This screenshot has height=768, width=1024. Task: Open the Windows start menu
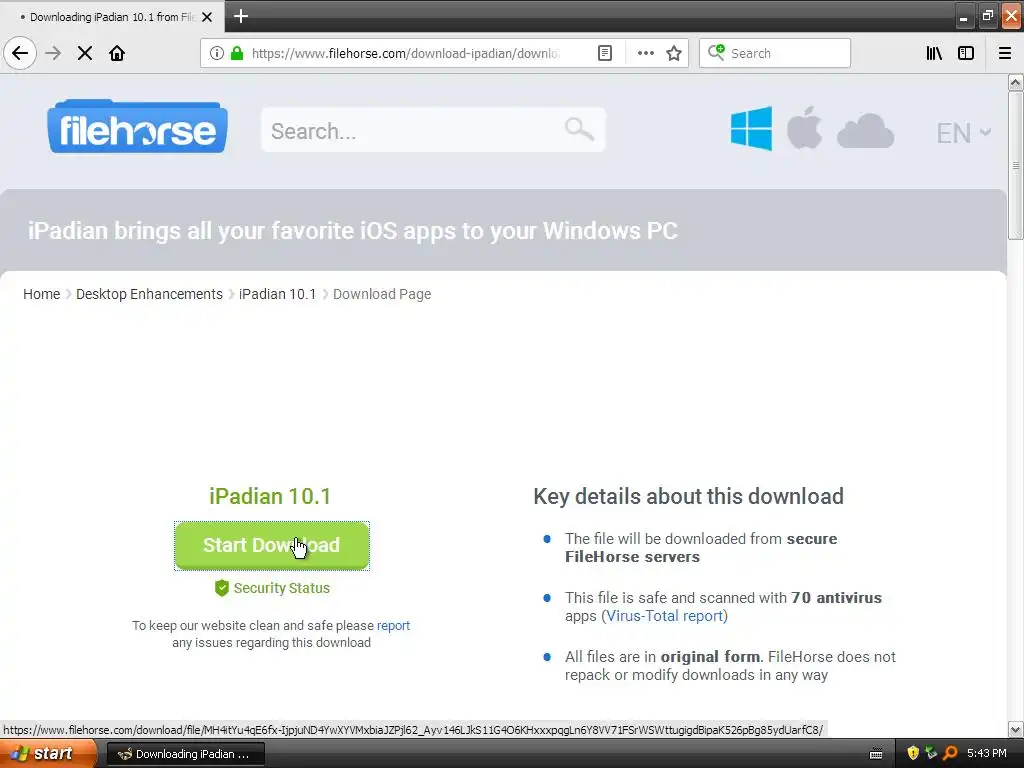pyautogui.click(x=48, y=754)
